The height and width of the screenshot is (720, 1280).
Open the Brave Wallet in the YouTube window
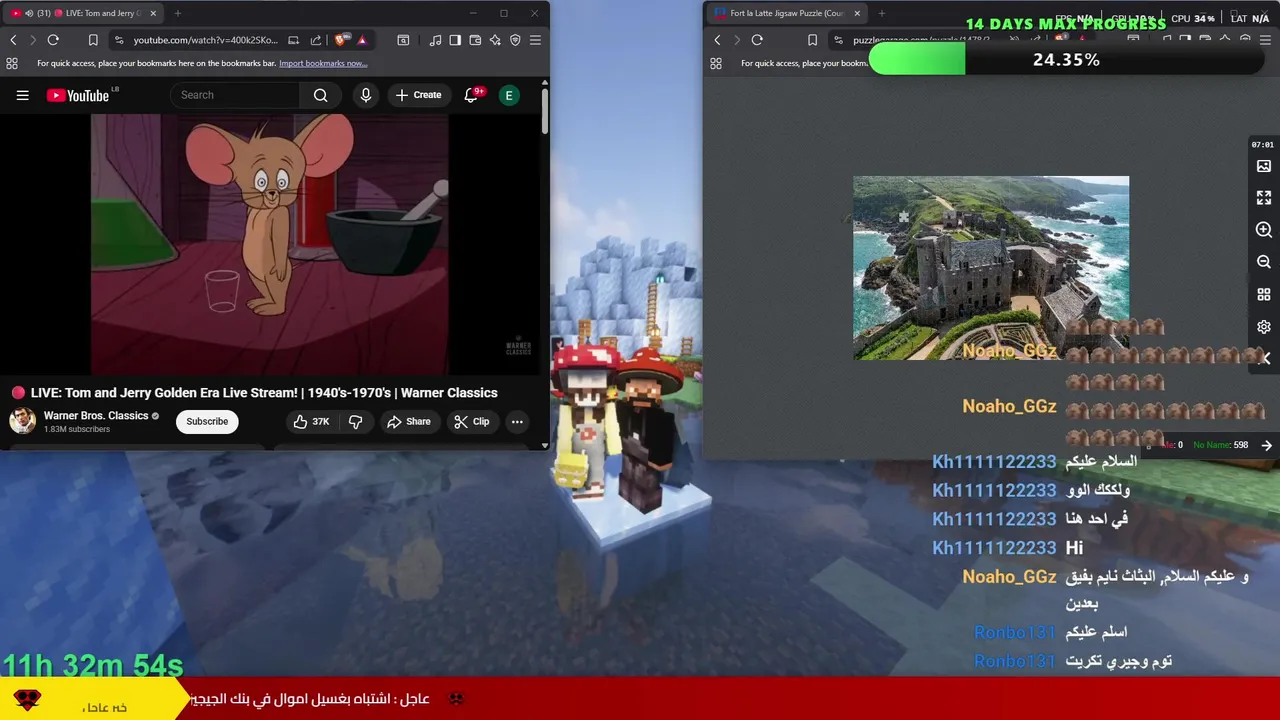click(x=475, y=40)
